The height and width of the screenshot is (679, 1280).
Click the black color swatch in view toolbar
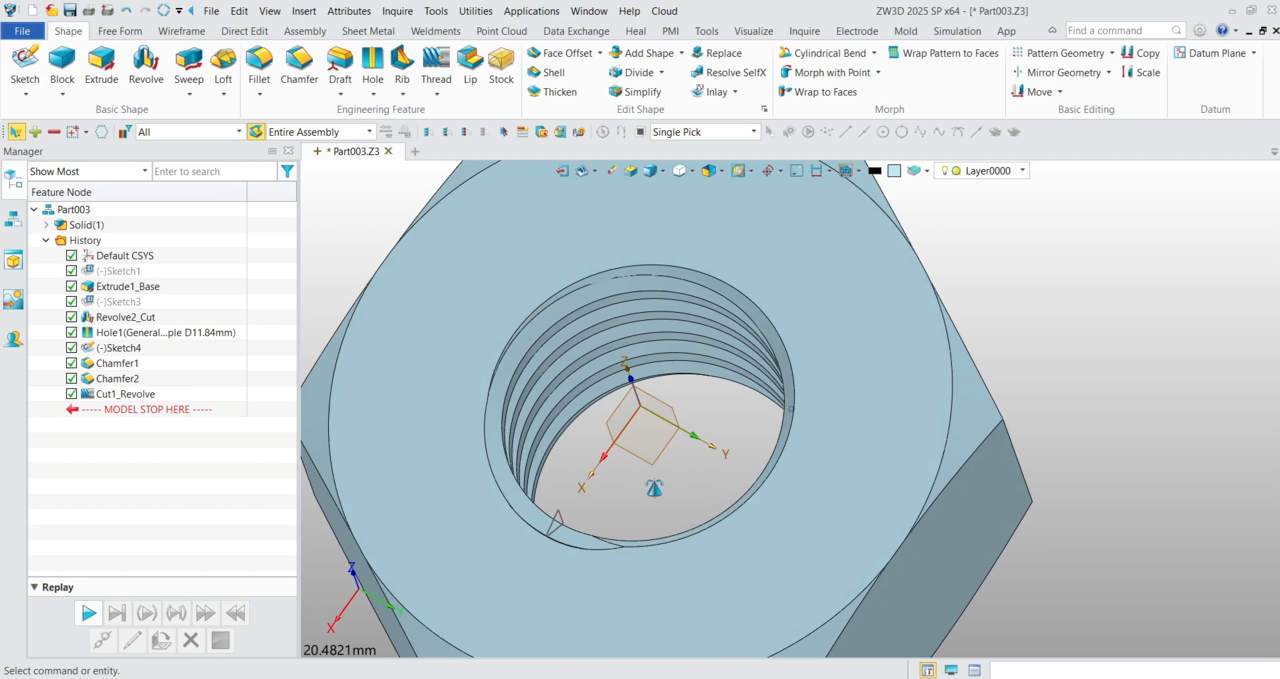point(875,171)
